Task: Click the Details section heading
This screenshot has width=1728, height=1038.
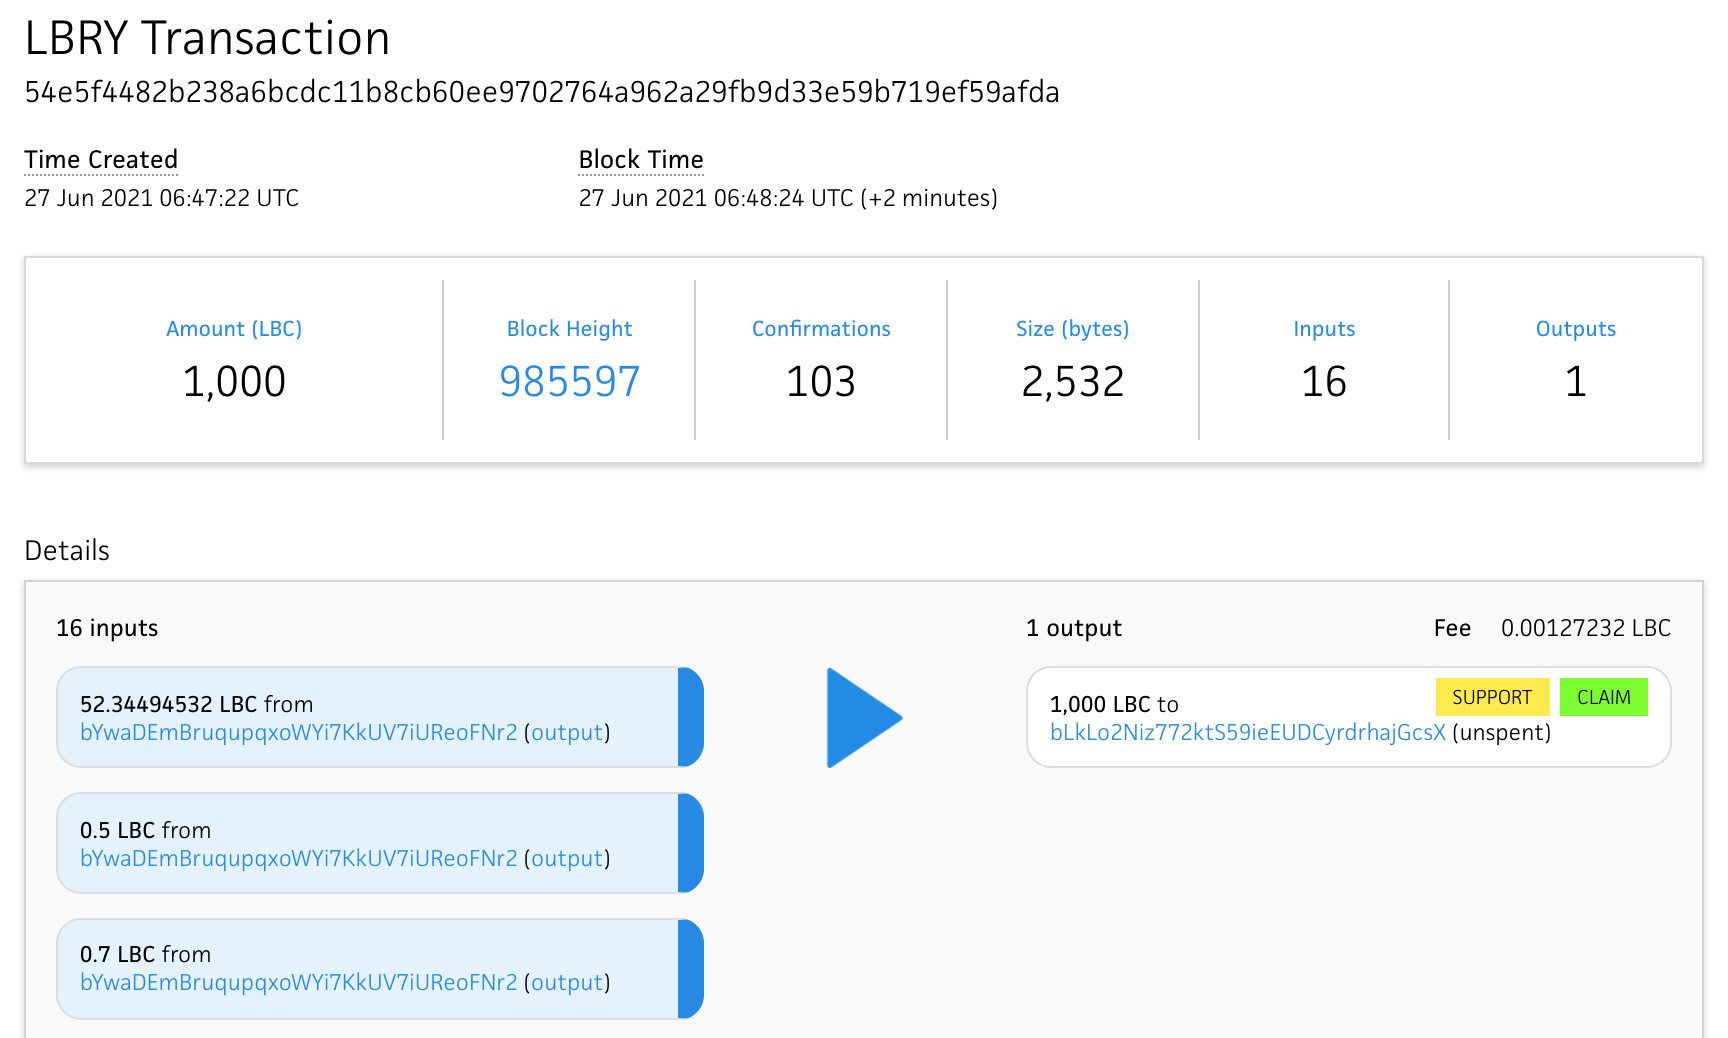Action: click(x=67, y=550)
